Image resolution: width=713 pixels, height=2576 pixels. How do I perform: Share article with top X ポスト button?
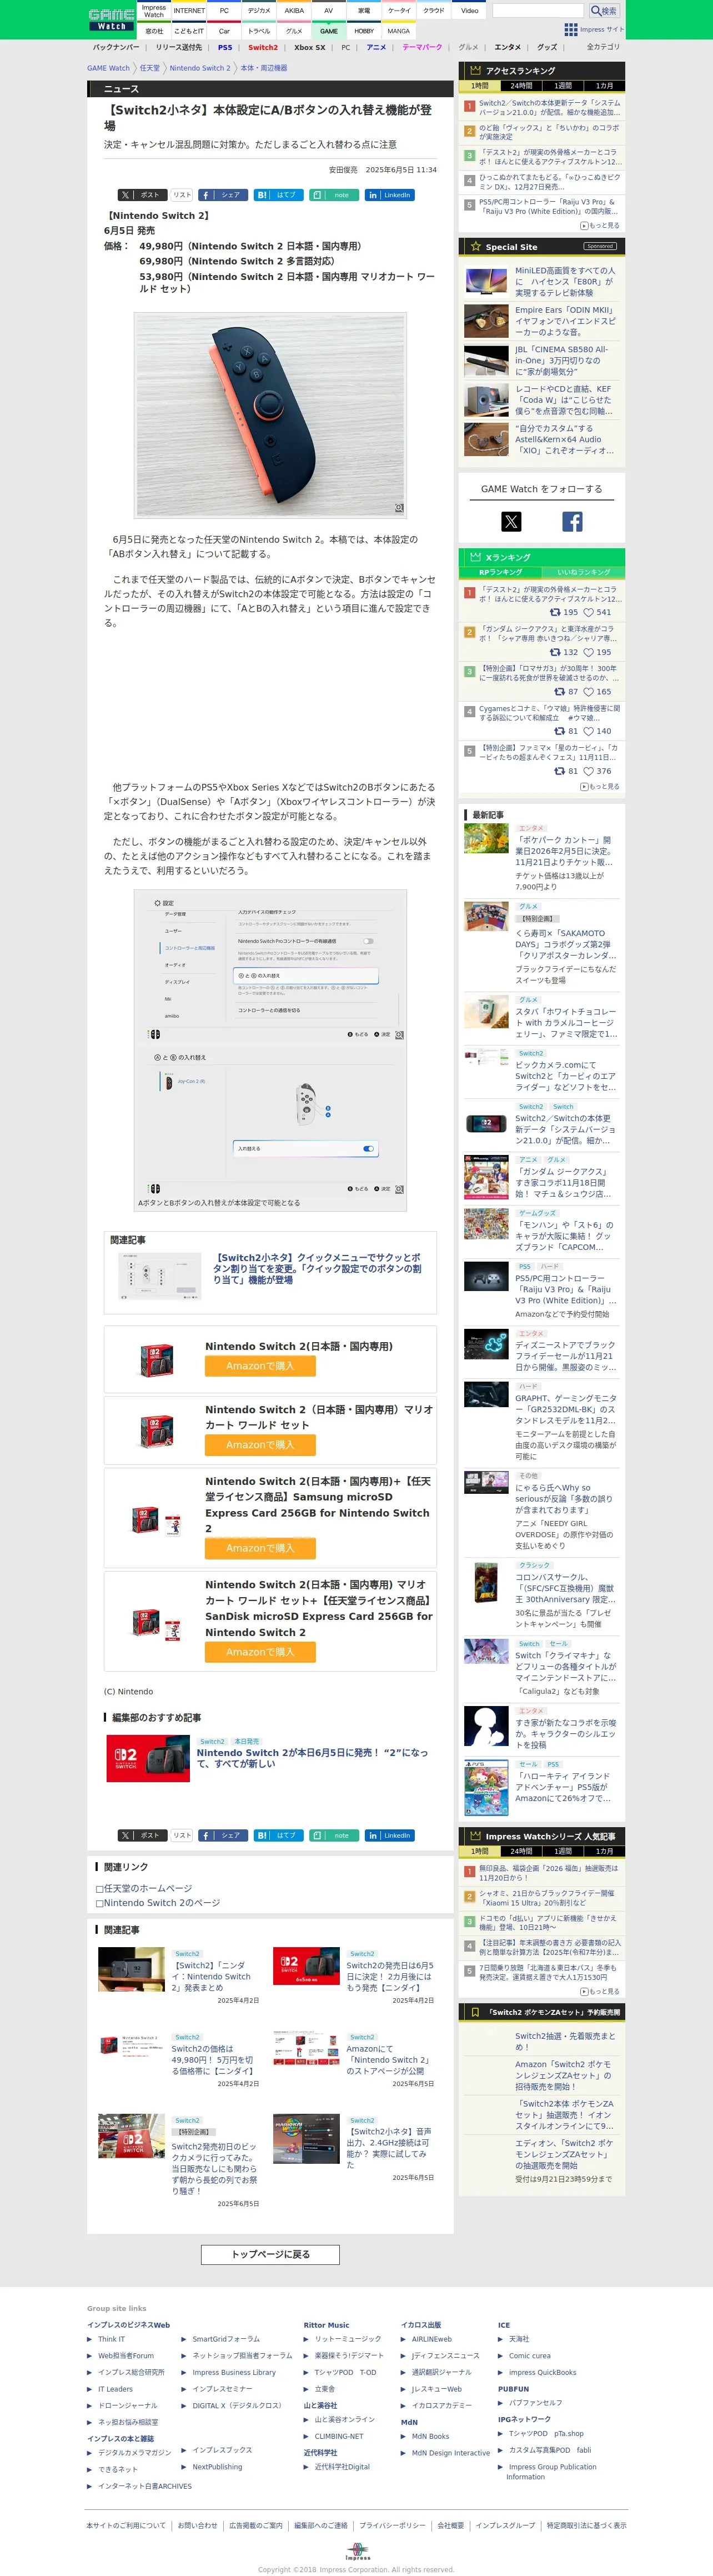[141, 195]
